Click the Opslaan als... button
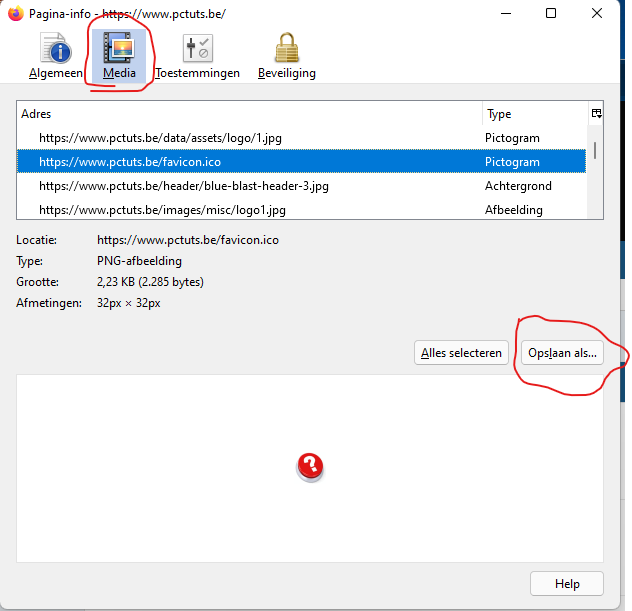This screenshot has width=632, height=611. click(x=562, y=353)
